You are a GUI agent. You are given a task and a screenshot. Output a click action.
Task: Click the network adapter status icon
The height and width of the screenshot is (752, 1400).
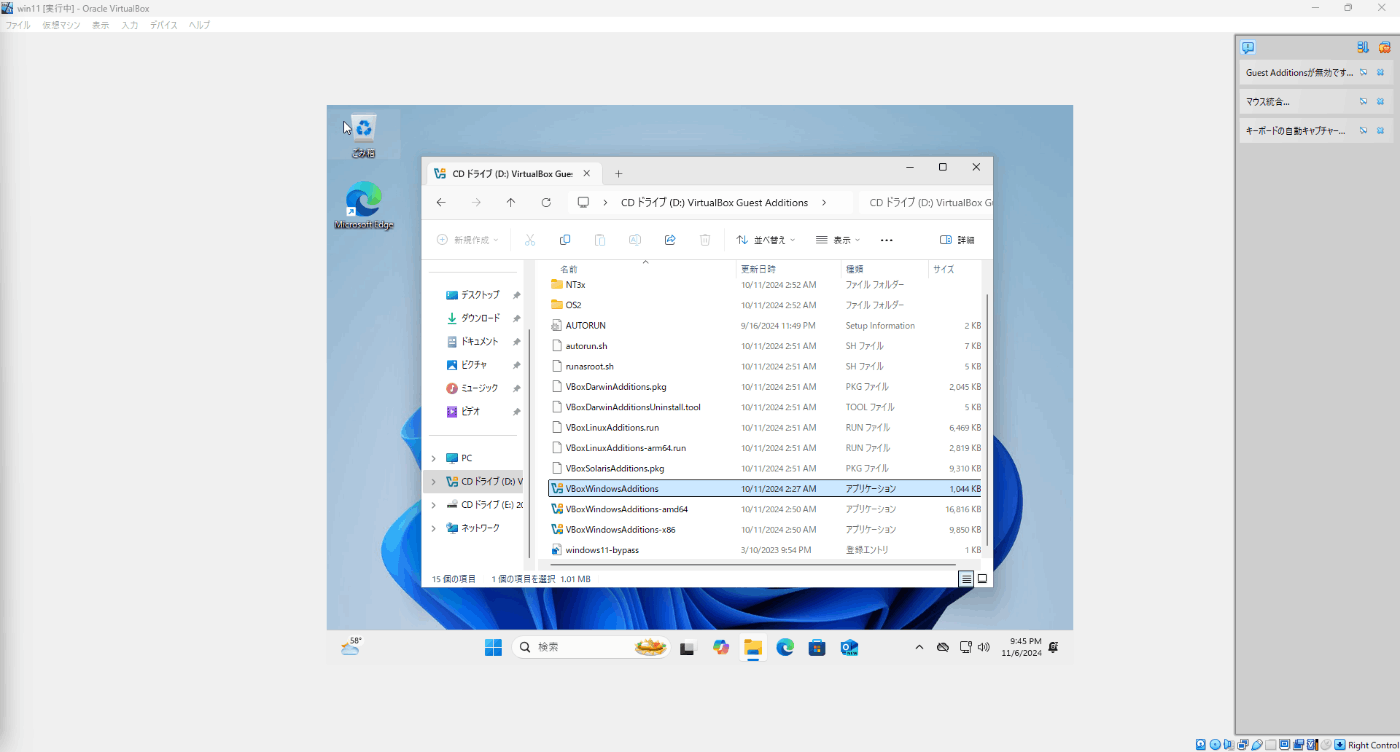pos(1242,745)
